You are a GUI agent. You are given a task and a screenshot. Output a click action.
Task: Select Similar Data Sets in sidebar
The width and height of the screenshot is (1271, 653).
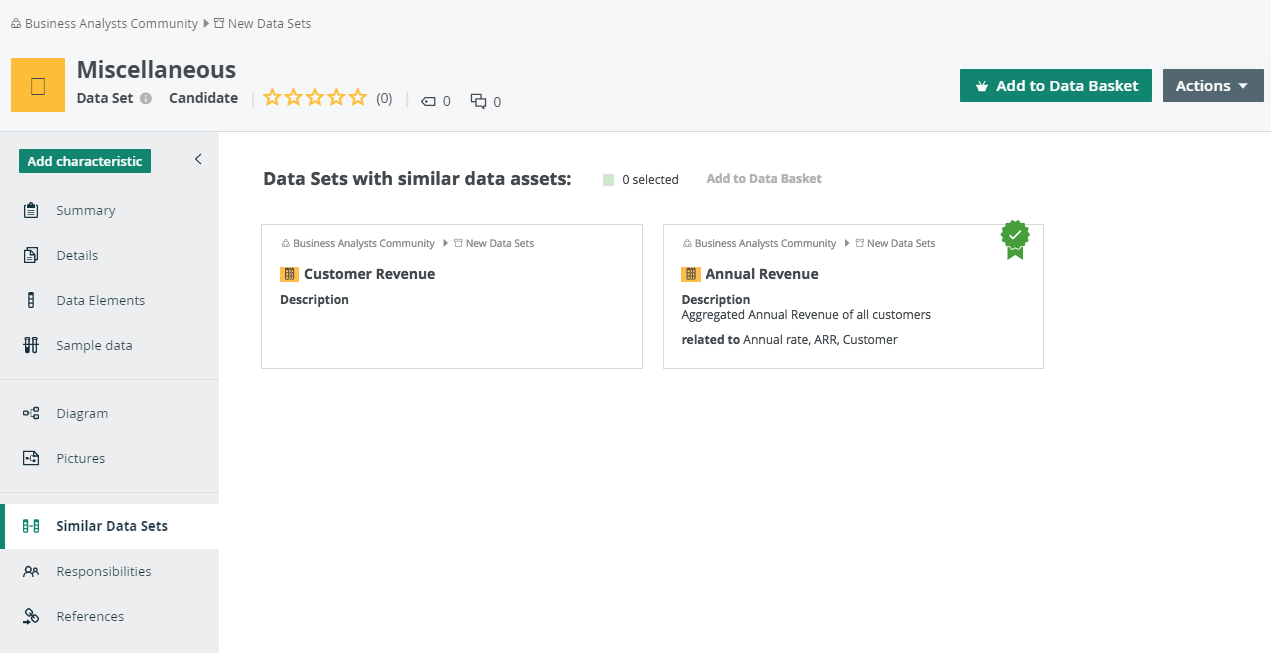pyautogui.click(x=111, y=526)
